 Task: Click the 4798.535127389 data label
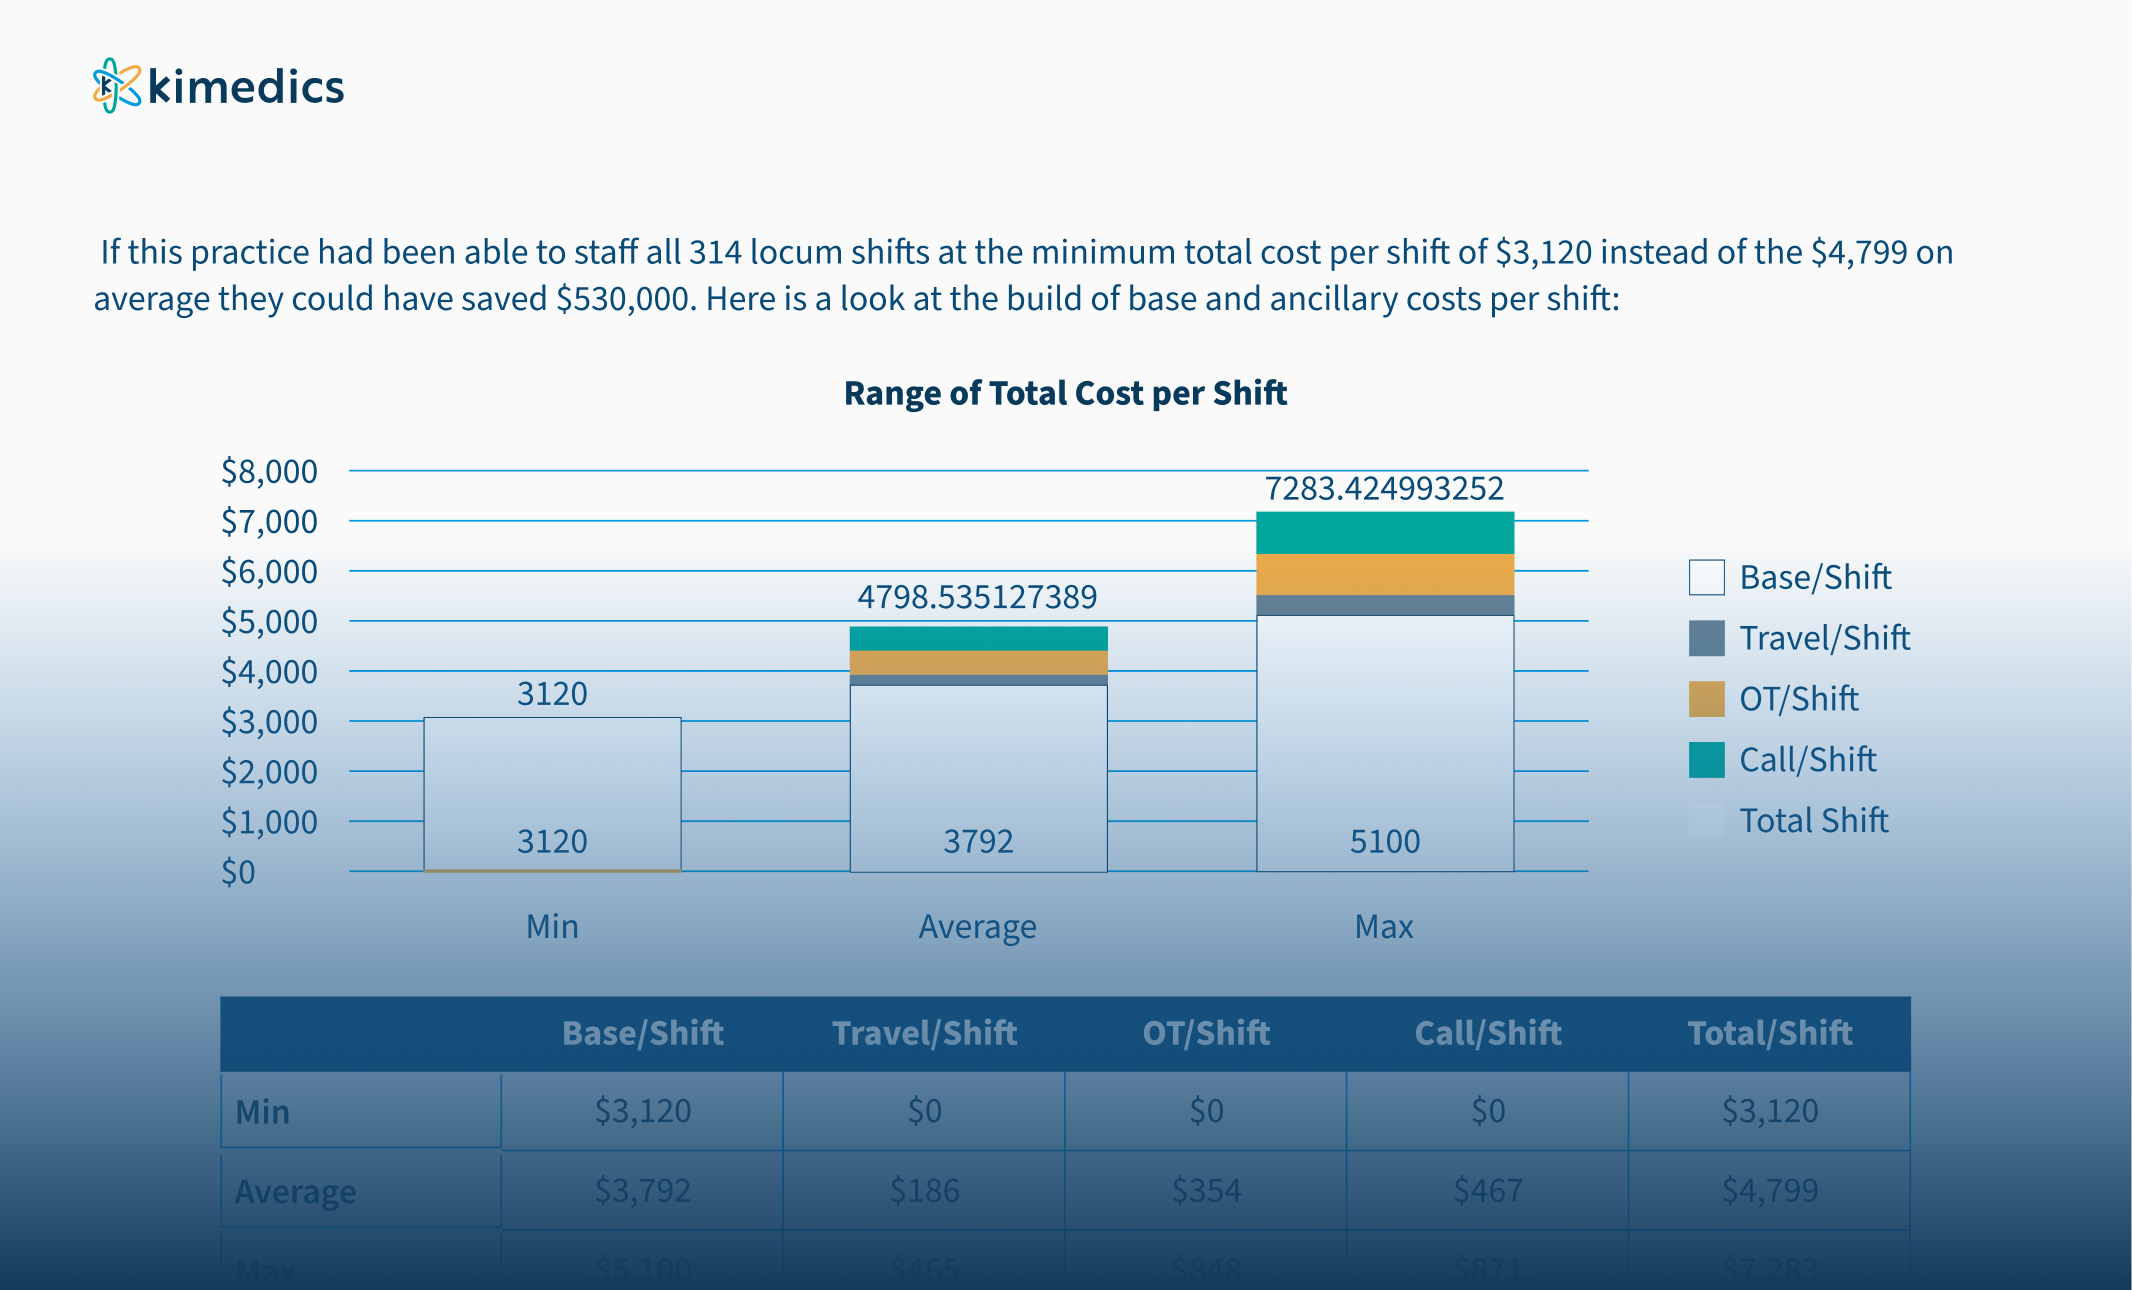[977, 597]
